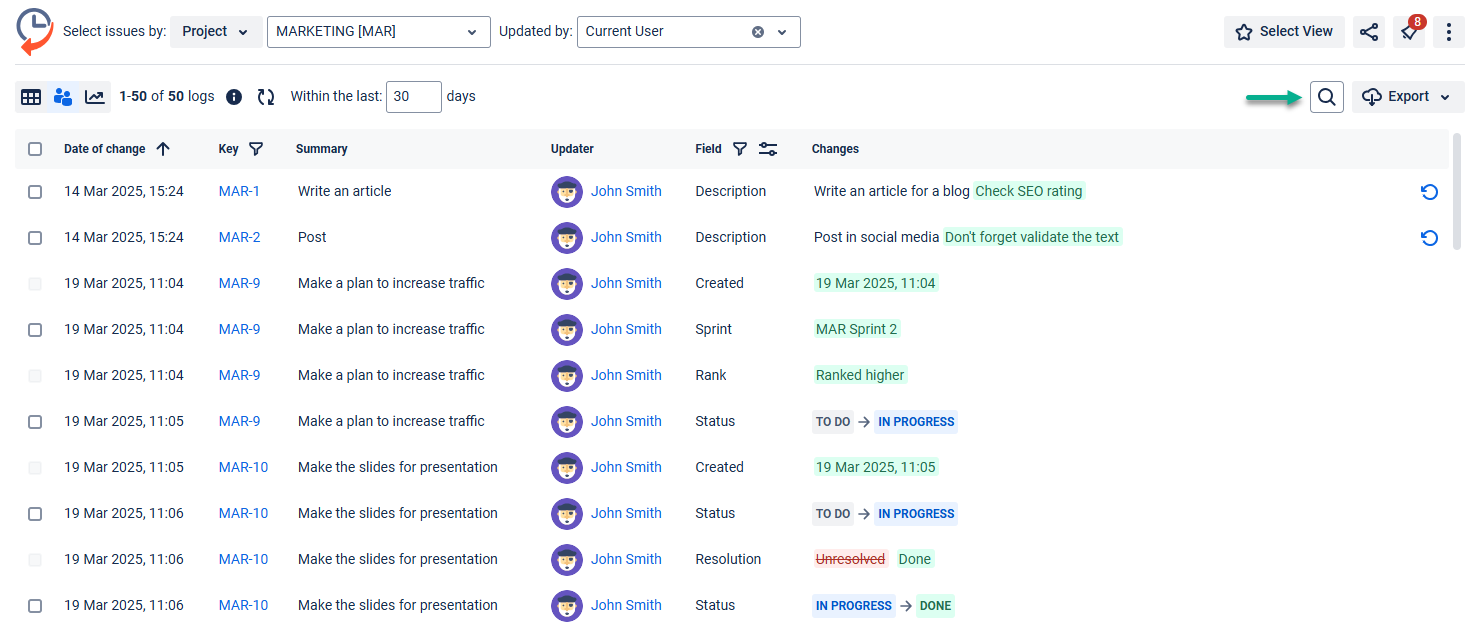Screen dimensions: 1477x625
Task: Check the MAR-9 Sprint row checkbox
Action: coord(35,330)
